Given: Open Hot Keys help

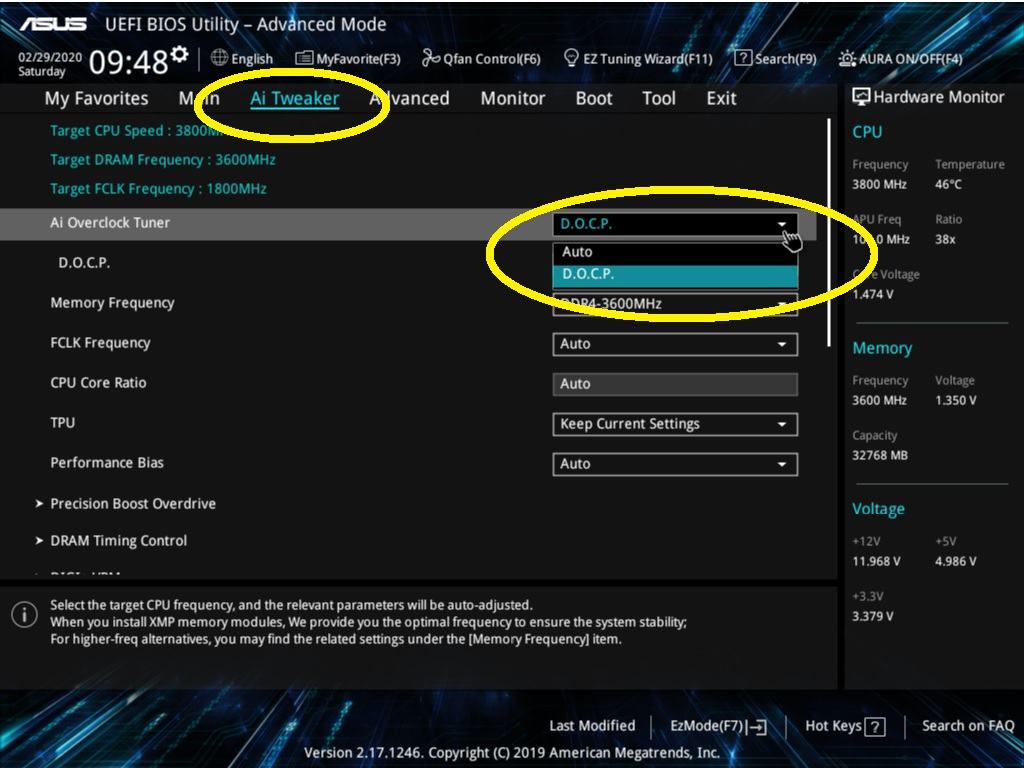Looking at the screenshot, I should [845, 726].
